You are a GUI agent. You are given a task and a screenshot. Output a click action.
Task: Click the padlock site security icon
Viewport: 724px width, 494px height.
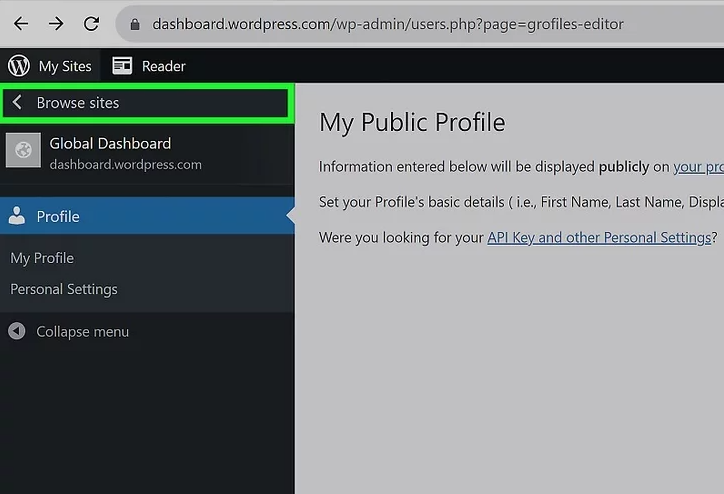[x=135, y=24]
